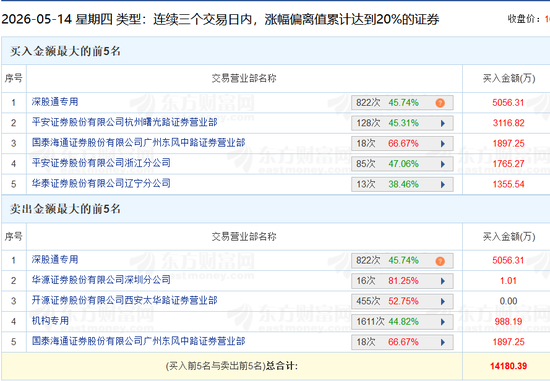Click the 822次 45.74% badge in sell list

[402, 261]
